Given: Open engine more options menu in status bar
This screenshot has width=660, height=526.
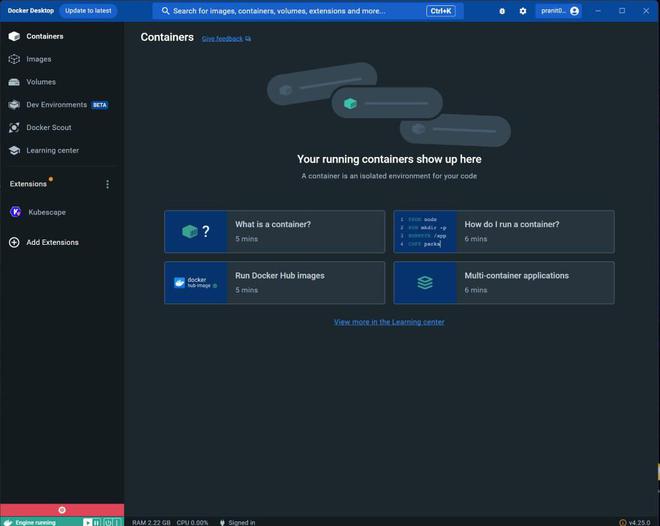Looking at the screenshot, I should coord(117,523).
